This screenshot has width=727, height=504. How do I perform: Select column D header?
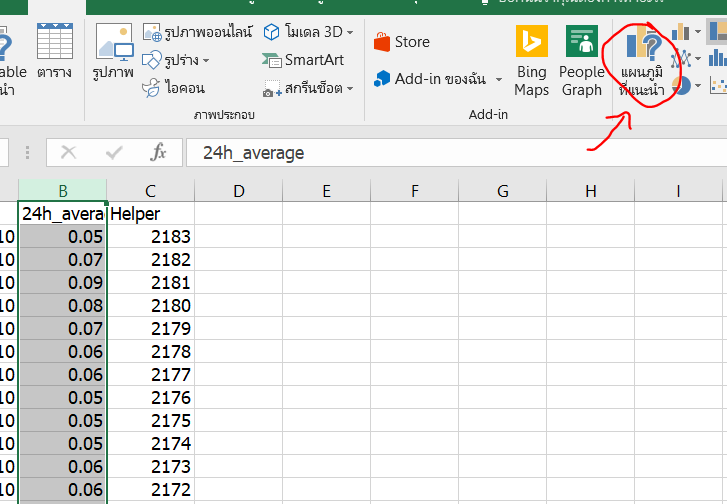click(x=238, y=191)
